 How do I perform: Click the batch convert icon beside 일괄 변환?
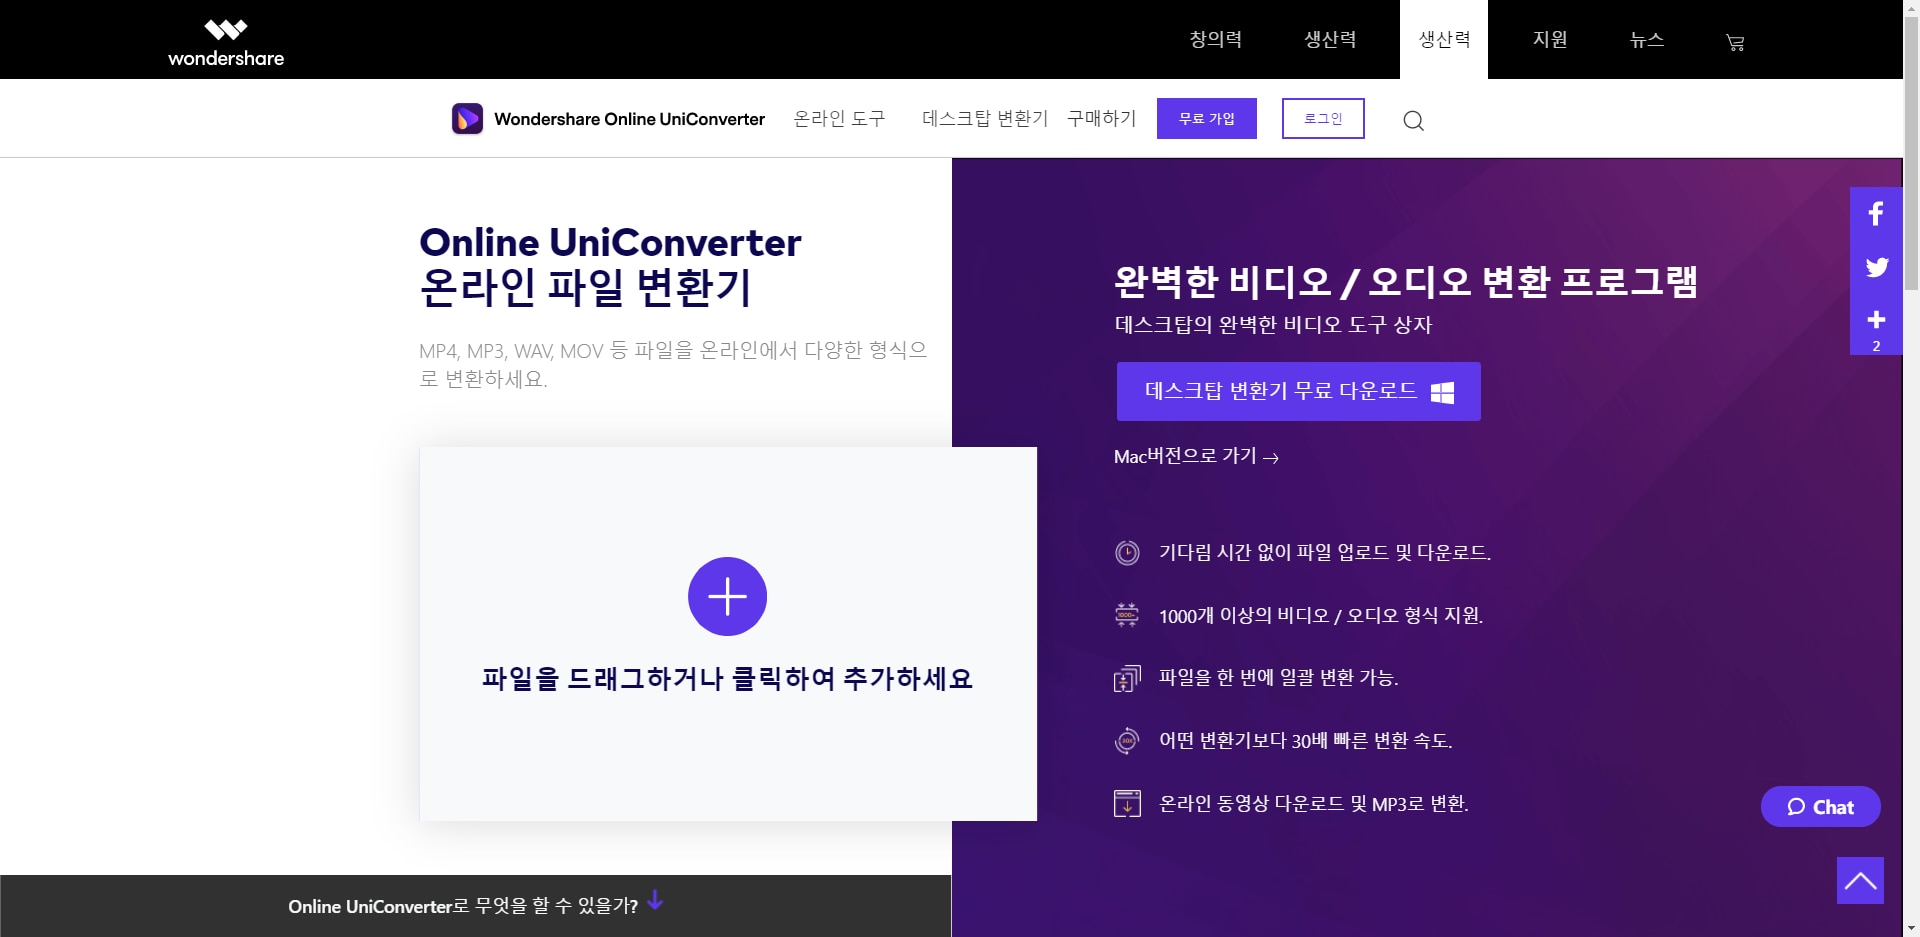[x=1127, y=678]
